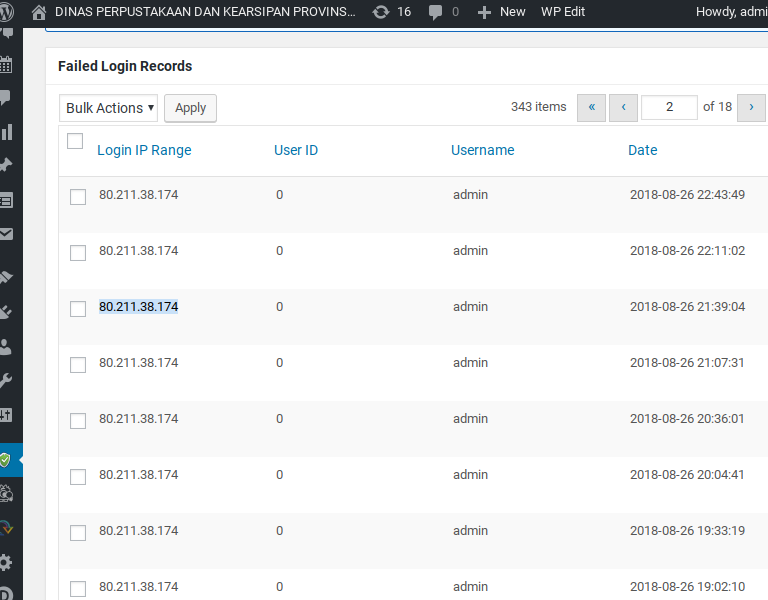Open the WordPress logo menu
The image size is (768, 600).
[x=6, y=12]
